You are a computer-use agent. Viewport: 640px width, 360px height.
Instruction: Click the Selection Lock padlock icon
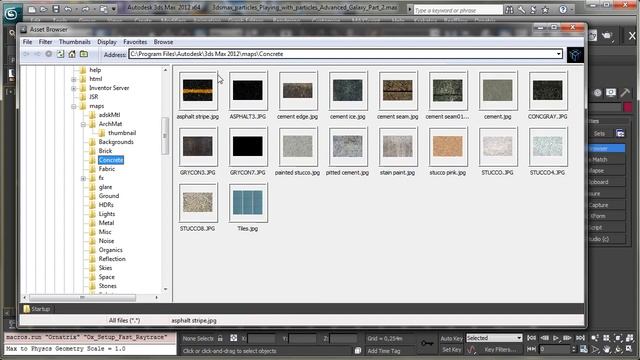coord(220,338)
